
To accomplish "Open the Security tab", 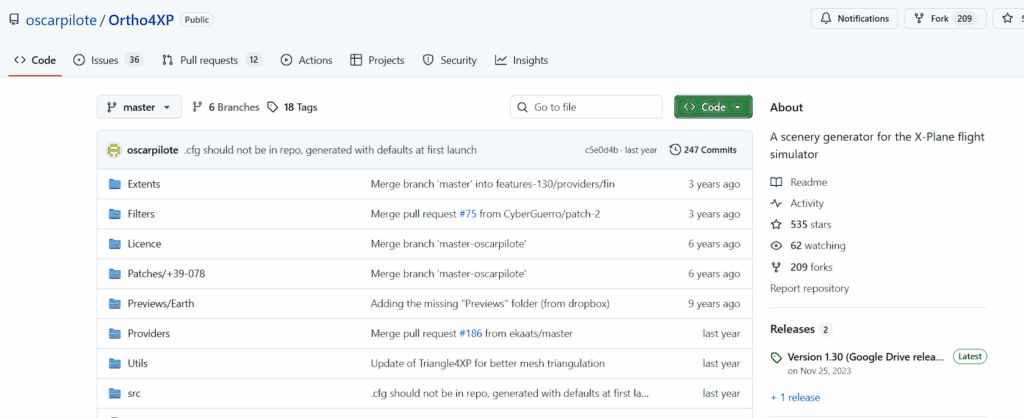I will 449,60.
